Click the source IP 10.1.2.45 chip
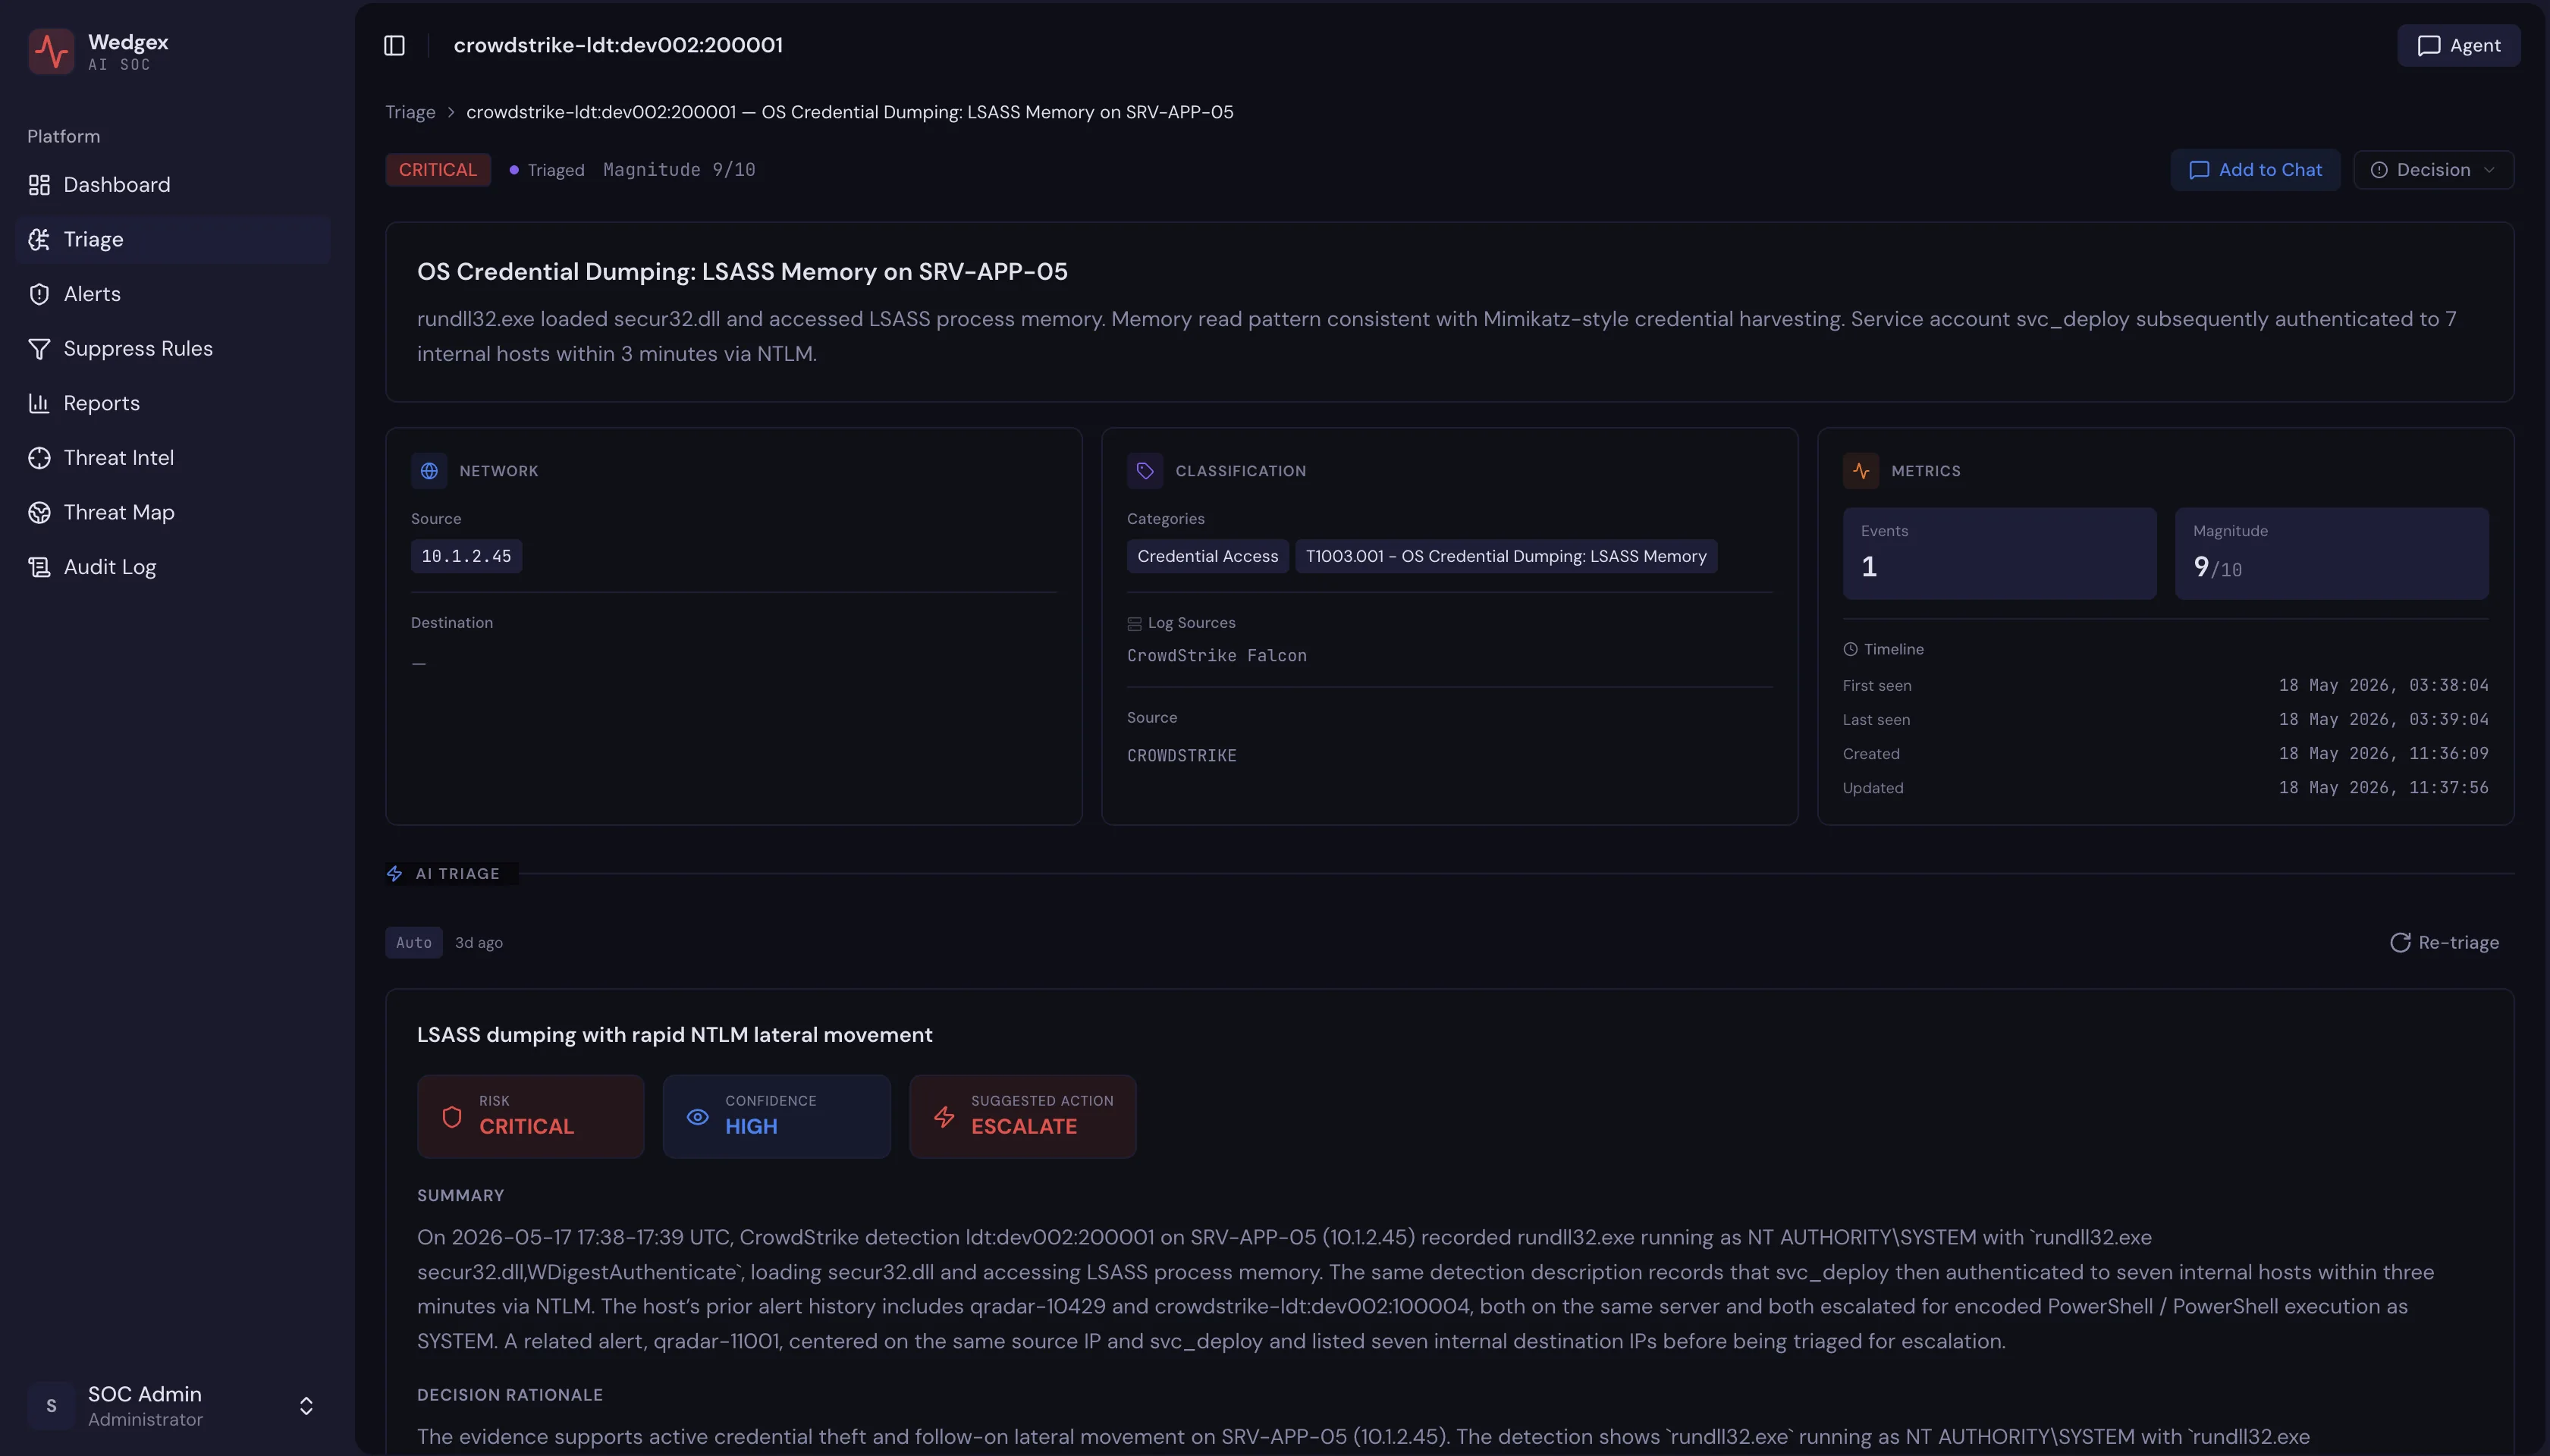 click(x=466, y=556)
